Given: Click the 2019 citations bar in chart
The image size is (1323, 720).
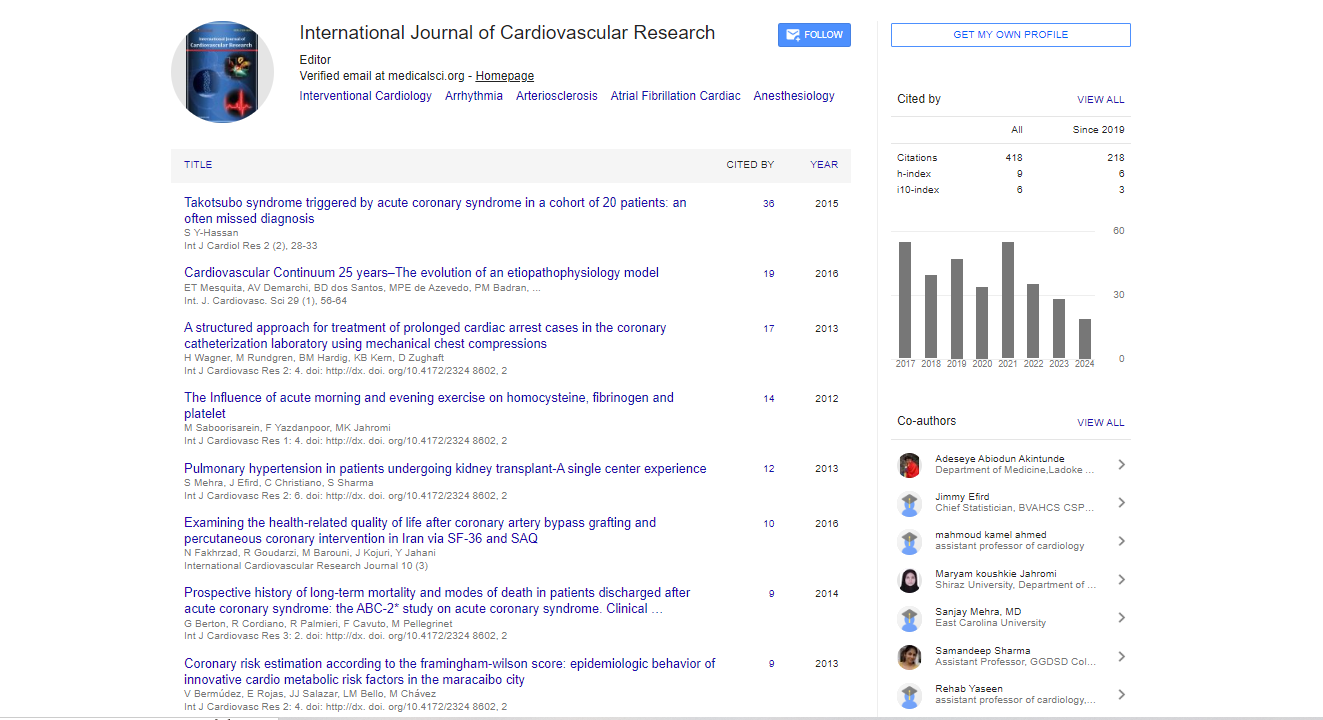Looking at the screenshot, I should pyautogui.click(x=957, y=309).
